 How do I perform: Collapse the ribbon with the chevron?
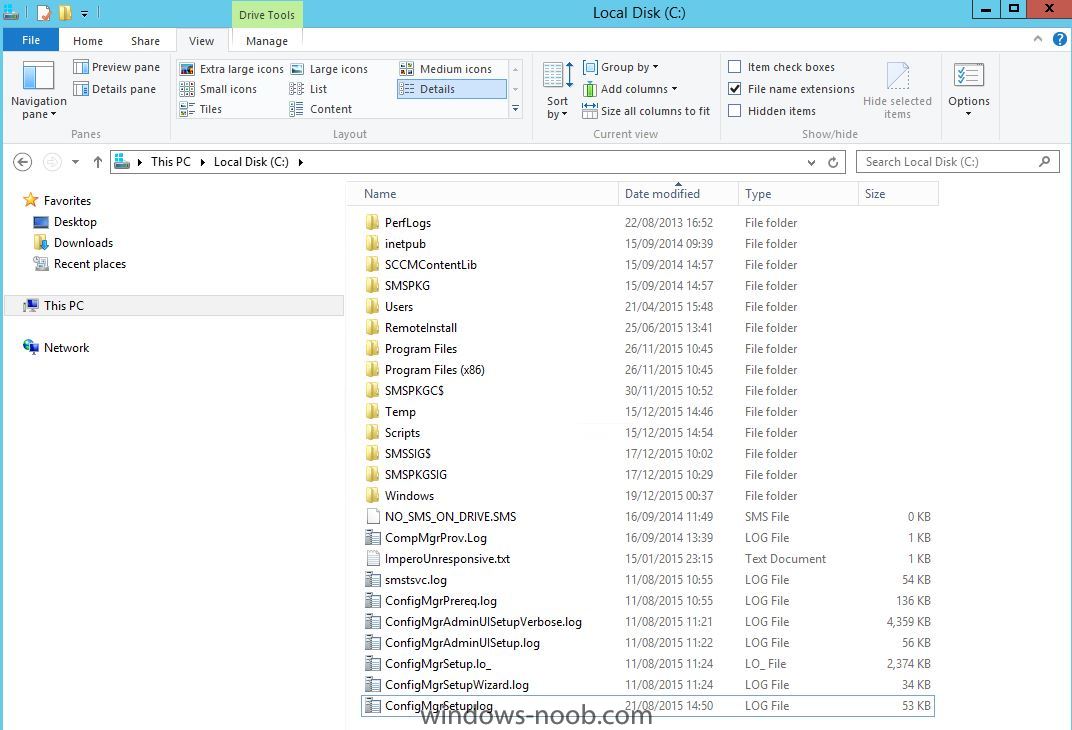(x=1038, y=39)
